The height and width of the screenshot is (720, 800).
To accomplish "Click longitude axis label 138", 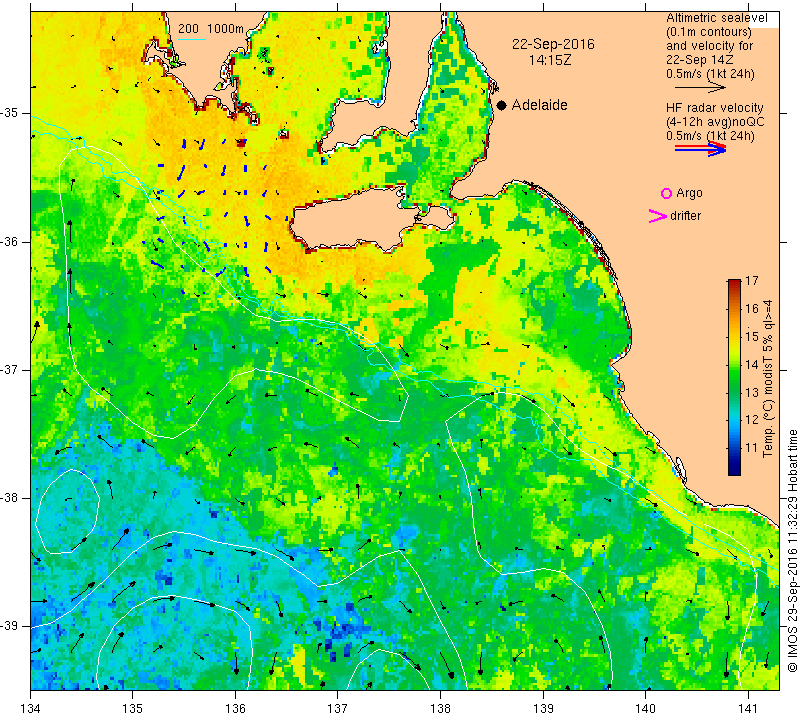I will pyautogui.click(x=440, y=708).
